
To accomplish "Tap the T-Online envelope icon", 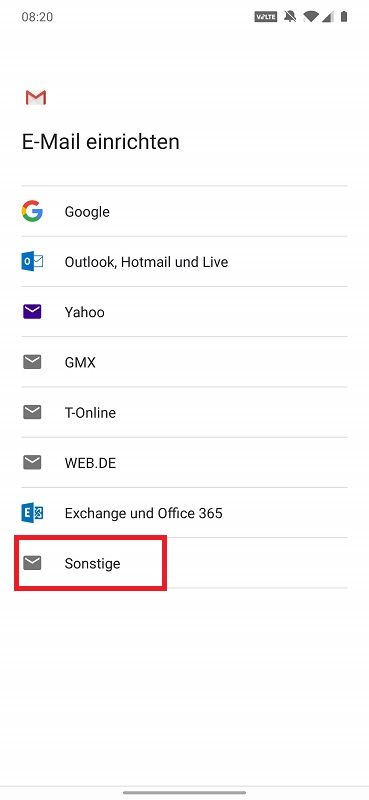I will (x=32, y=412).
